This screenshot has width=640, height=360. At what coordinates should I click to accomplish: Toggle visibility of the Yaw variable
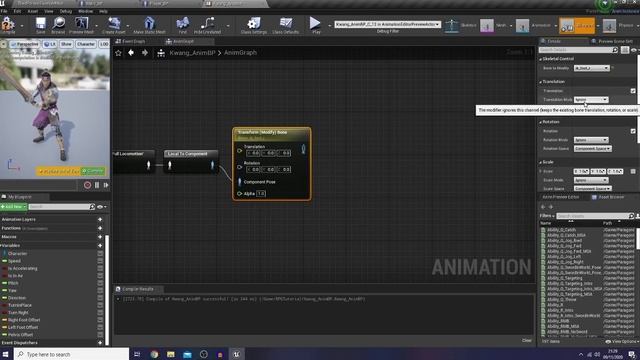coord(100,290)
